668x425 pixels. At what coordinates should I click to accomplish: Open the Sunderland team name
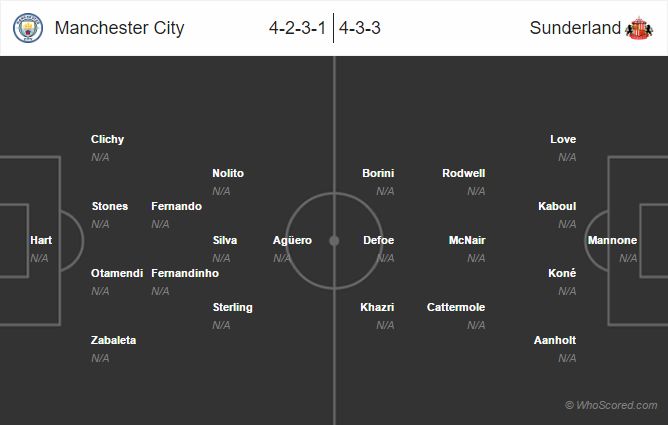tap(575, 28)
